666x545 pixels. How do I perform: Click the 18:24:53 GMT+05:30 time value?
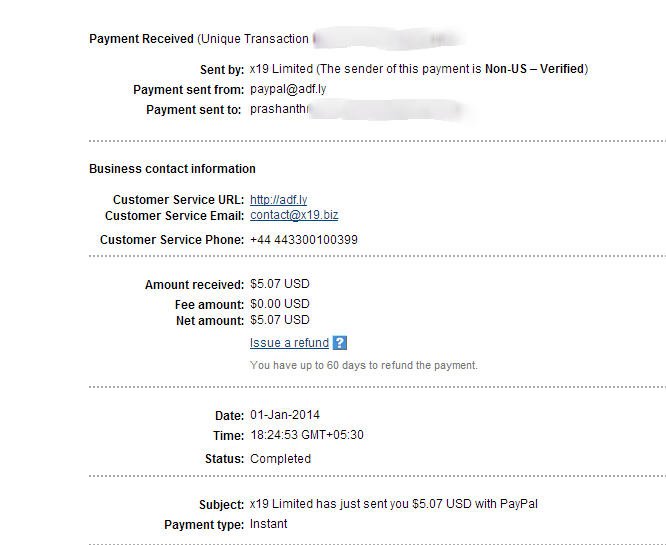[x=307, y=435]
